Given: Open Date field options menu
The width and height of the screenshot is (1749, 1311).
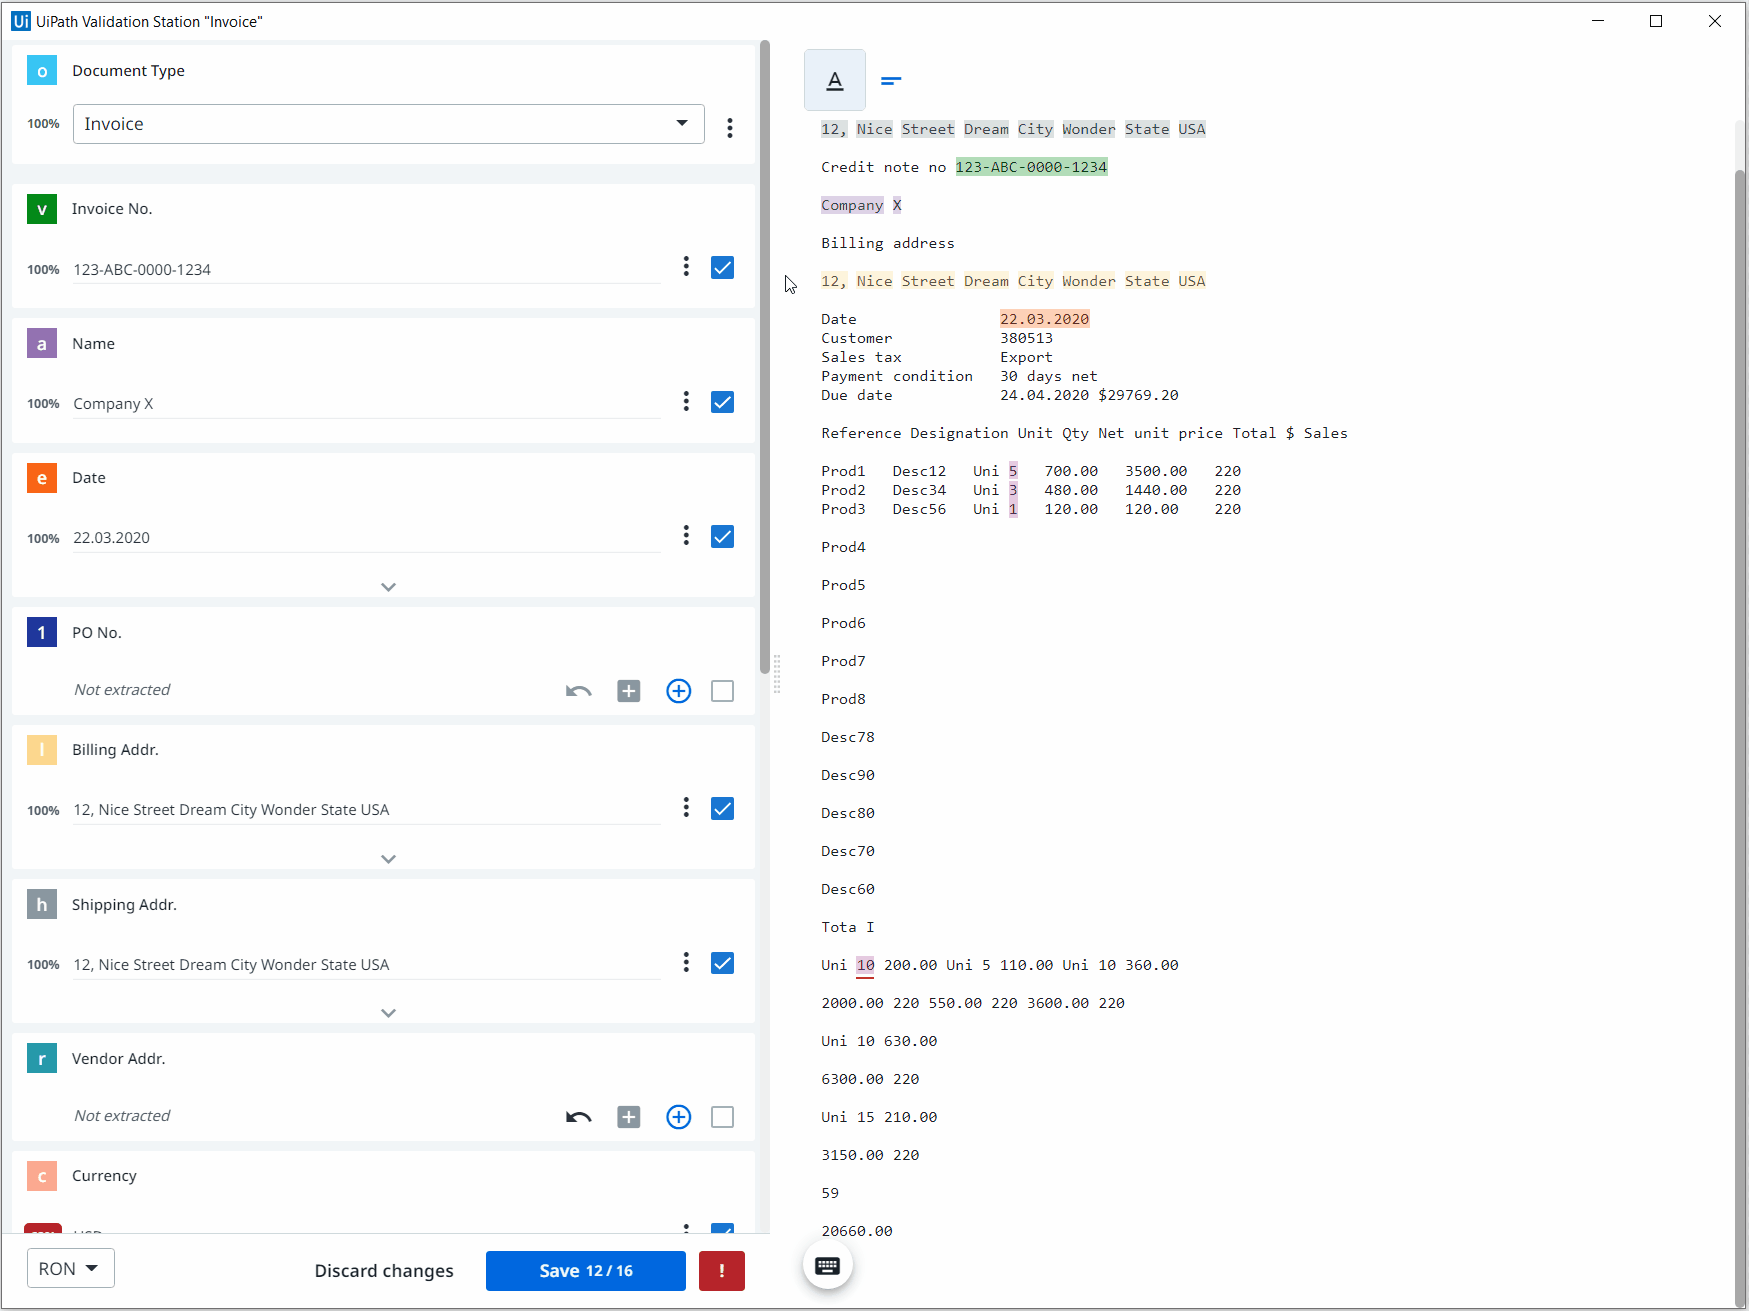Looking at the screenshot, I should tap(686, 535).
